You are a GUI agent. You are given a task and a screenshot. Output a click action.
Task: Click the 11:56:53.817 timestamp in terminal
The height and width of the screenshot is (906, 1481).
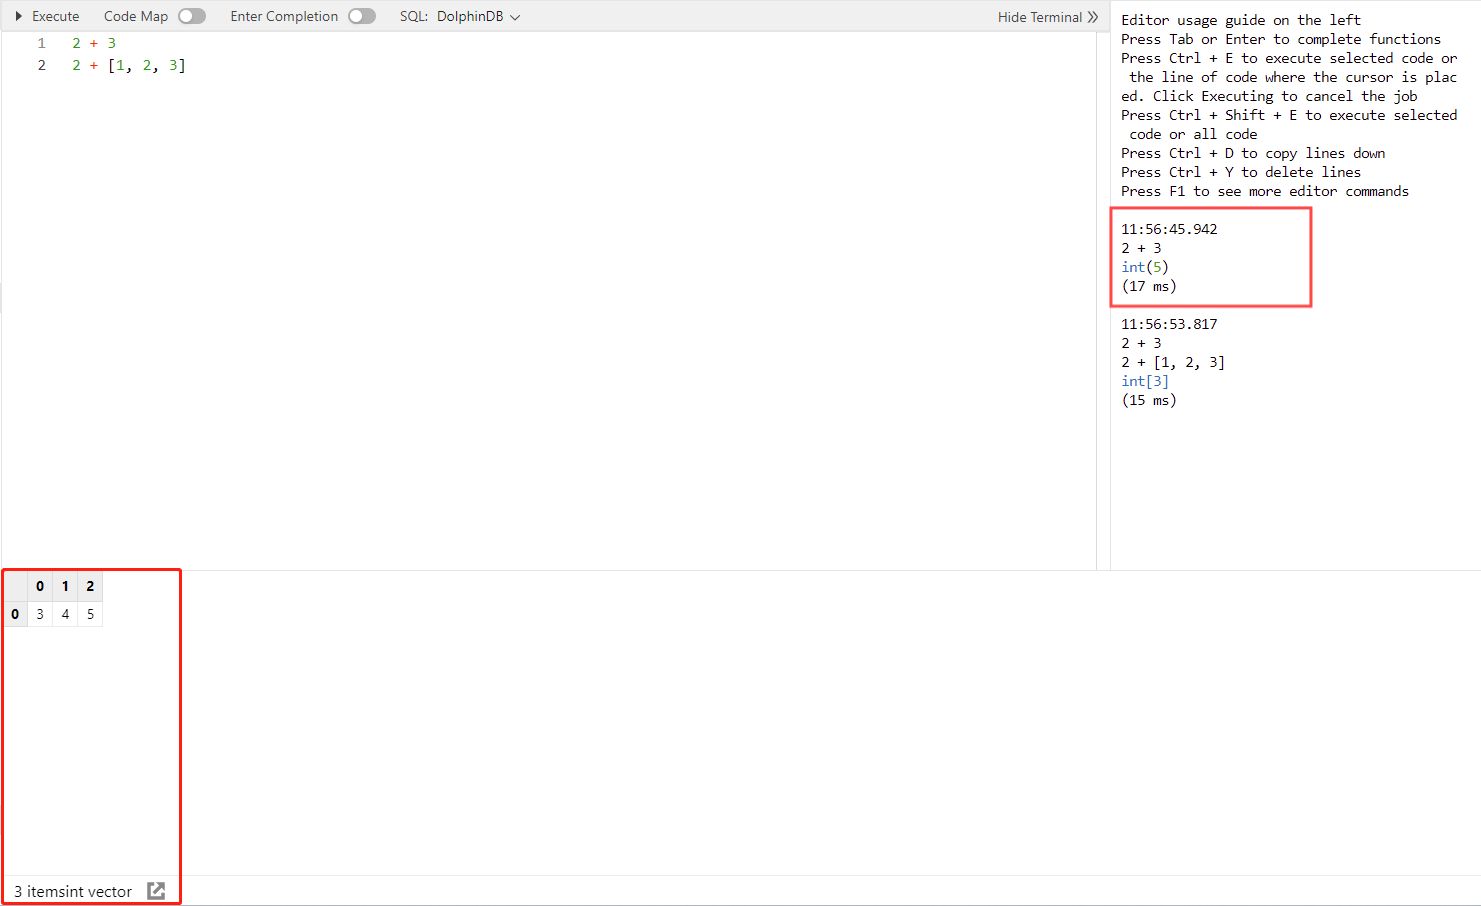click(1169, 324)
